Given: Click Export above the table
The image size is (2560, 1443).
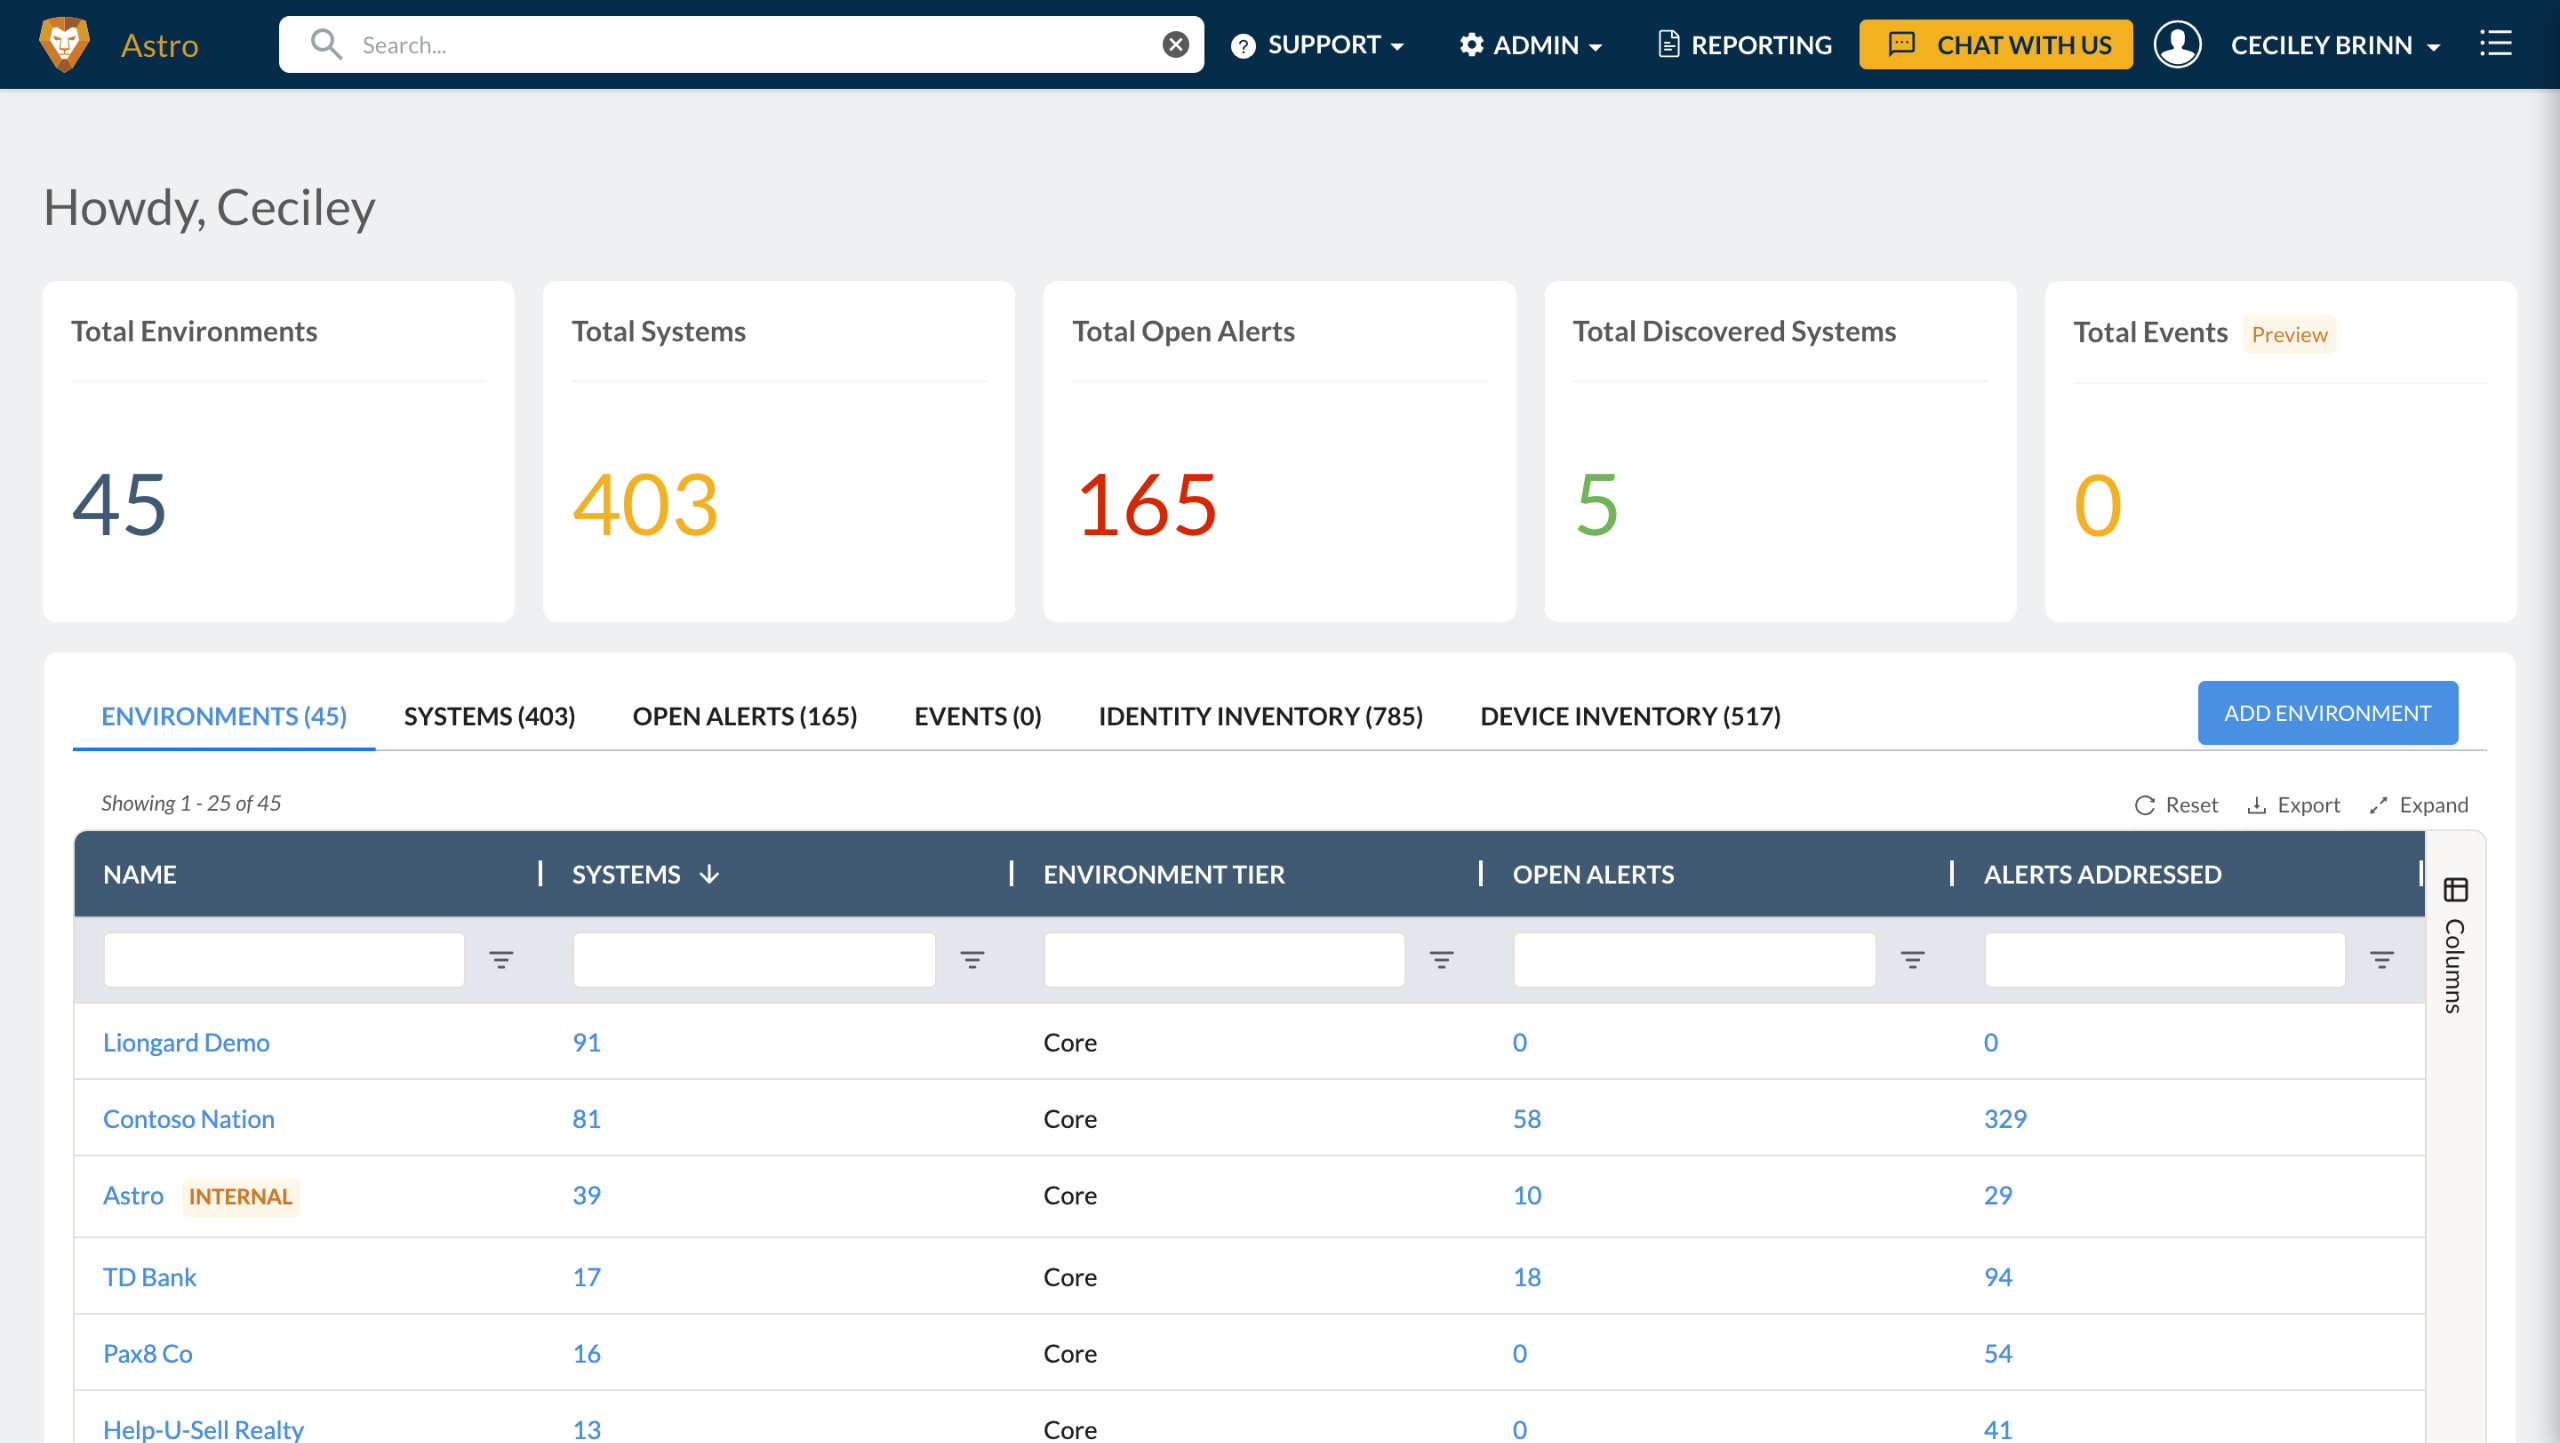Looking at the screenshot, I should click(2294, 805).
